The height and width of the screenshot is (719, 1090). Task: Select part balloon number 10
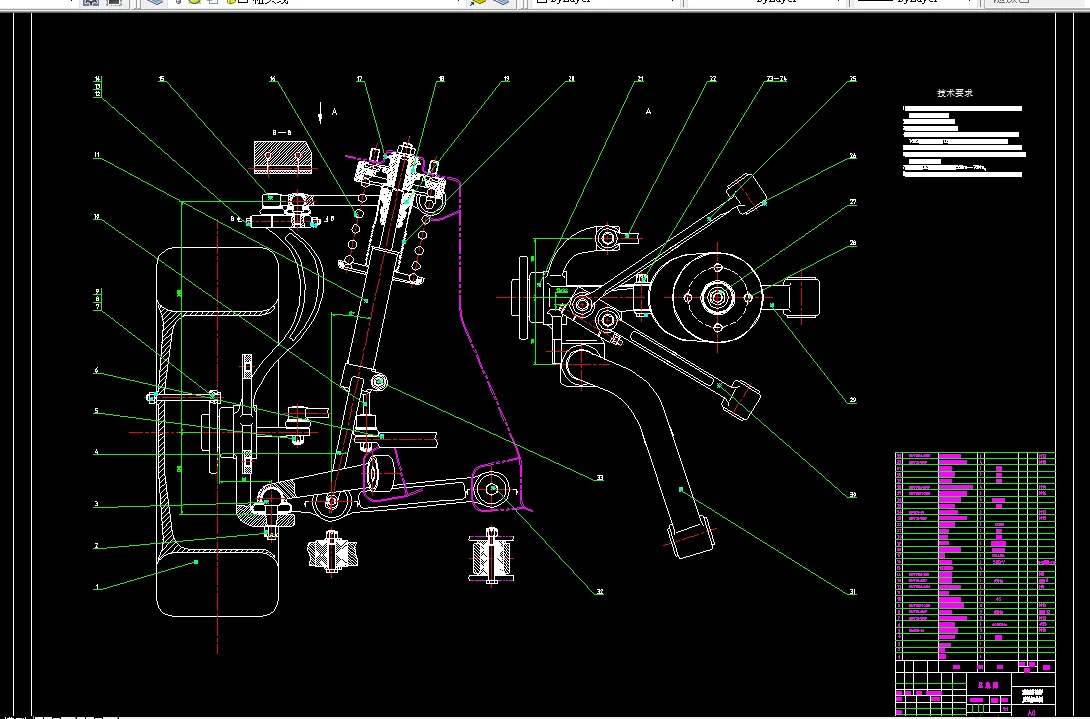click(x=97, y=217)
